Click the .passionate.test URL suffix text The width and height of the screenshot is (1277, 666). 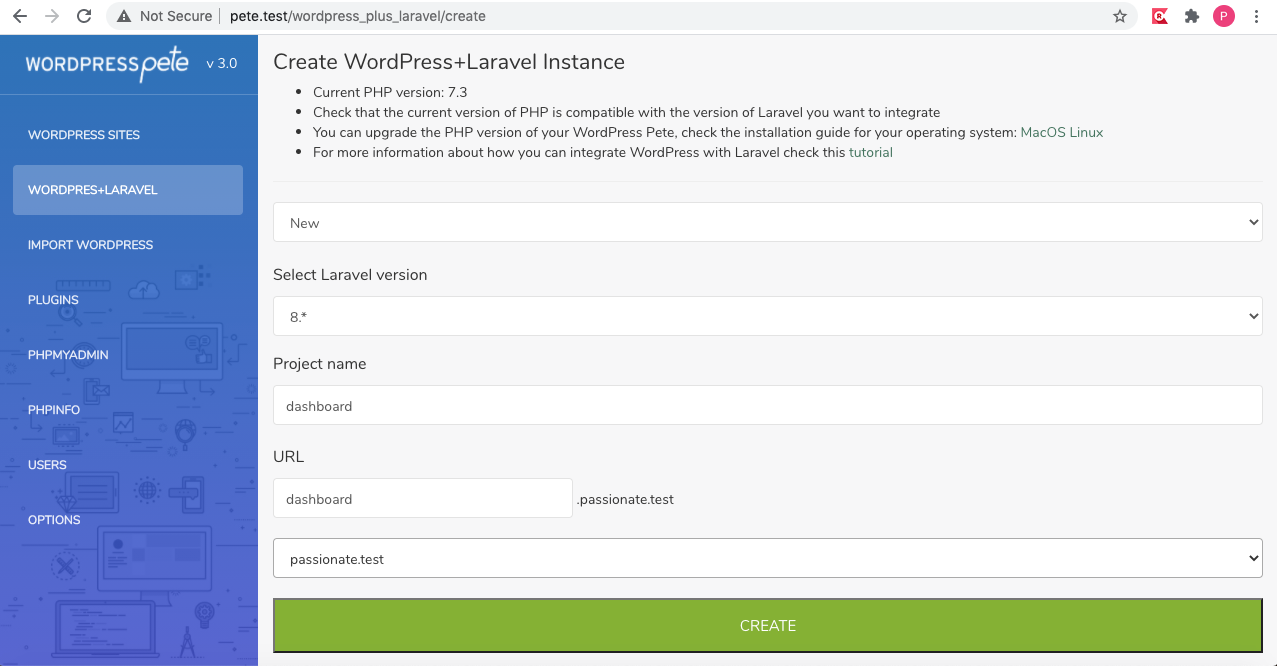[x=626, y=499]
